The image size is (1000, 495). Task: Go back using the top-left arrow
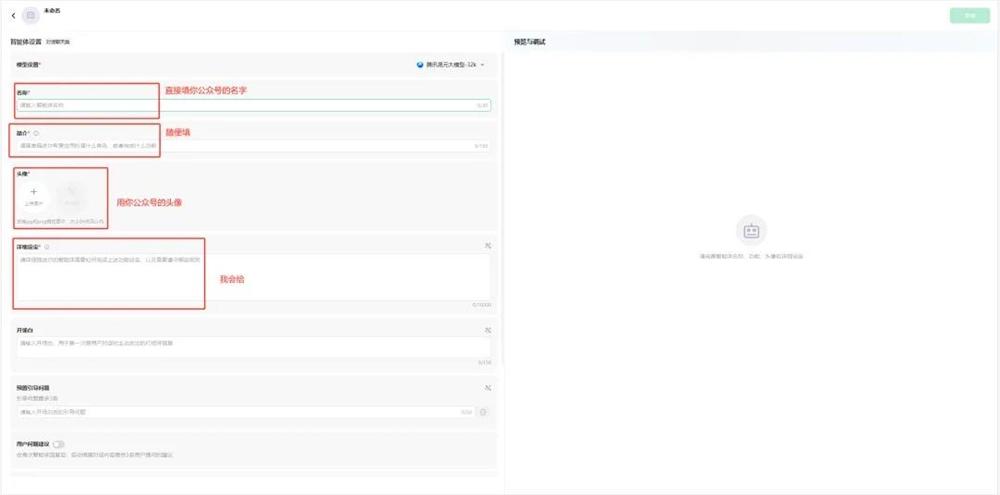click(x=13, y=15)
